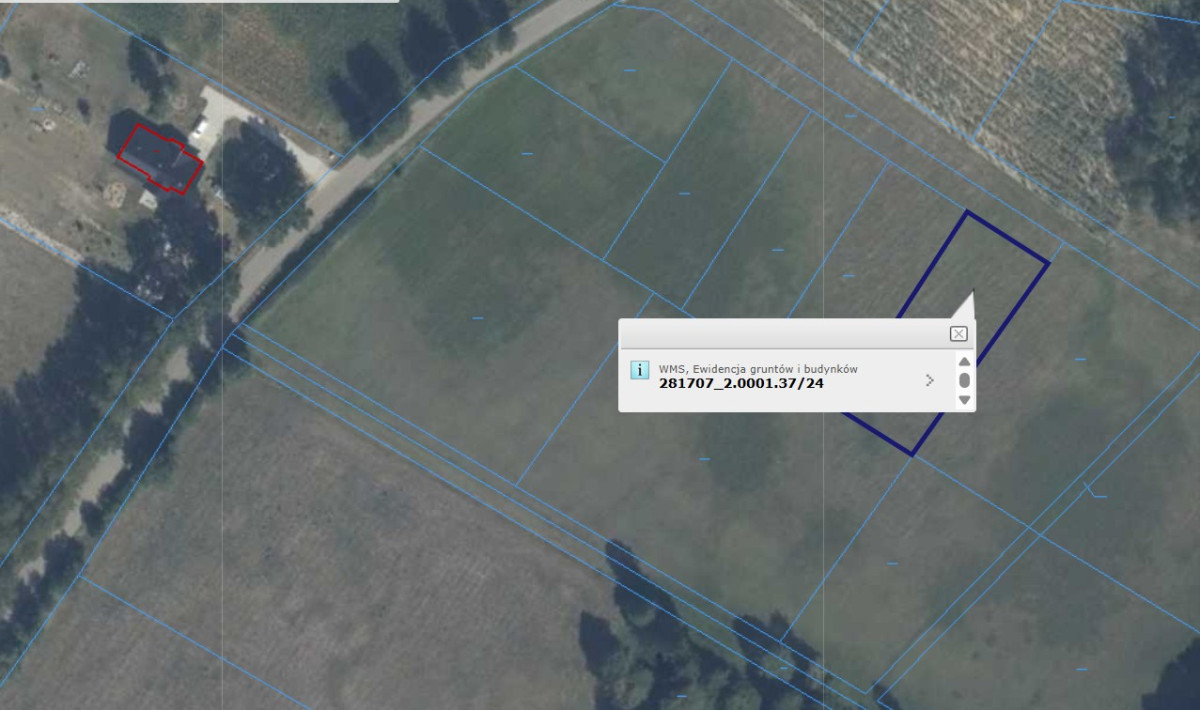
Task: Click the popup's empty gray header bar
Action: (780, 334)
